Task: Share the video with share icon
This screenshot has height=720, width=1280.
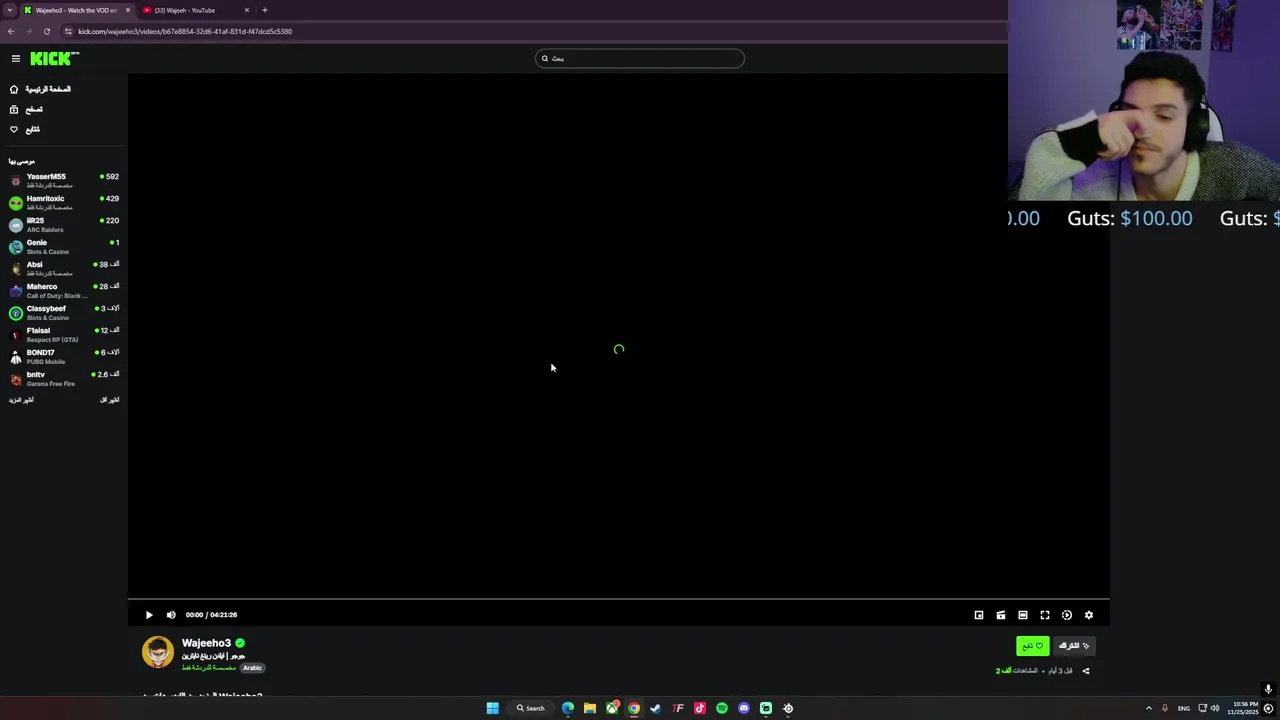Action: tap(1086, 671)
